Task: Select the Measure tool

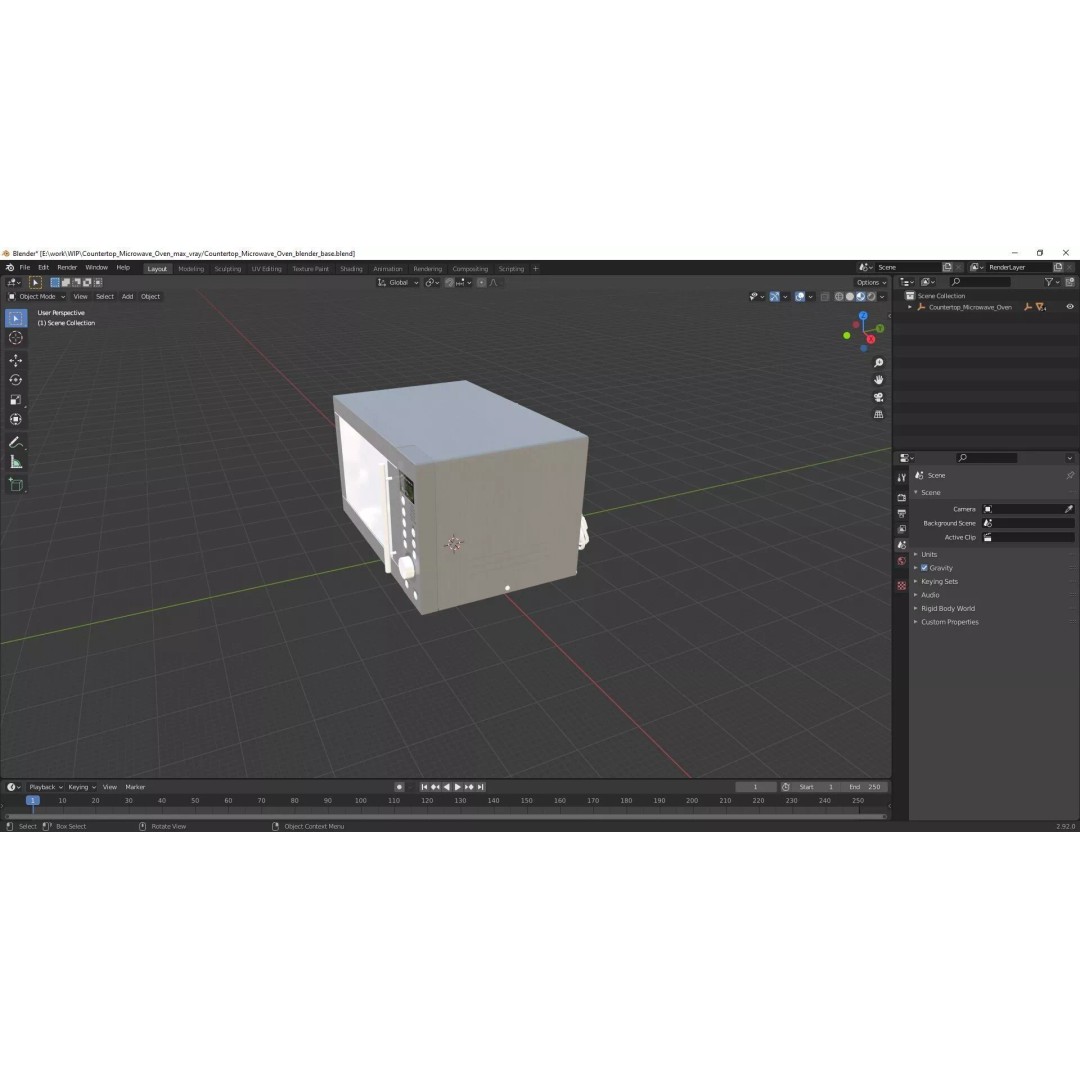Action: pyautogui.click(x=16, y=462)
